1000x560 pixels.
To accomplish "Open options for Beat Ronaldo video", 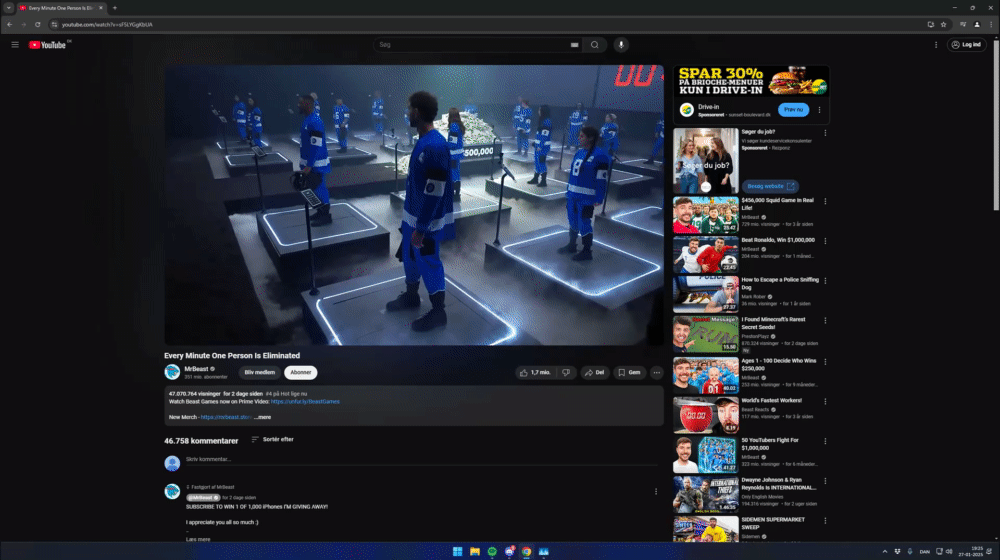I will 825,241.
